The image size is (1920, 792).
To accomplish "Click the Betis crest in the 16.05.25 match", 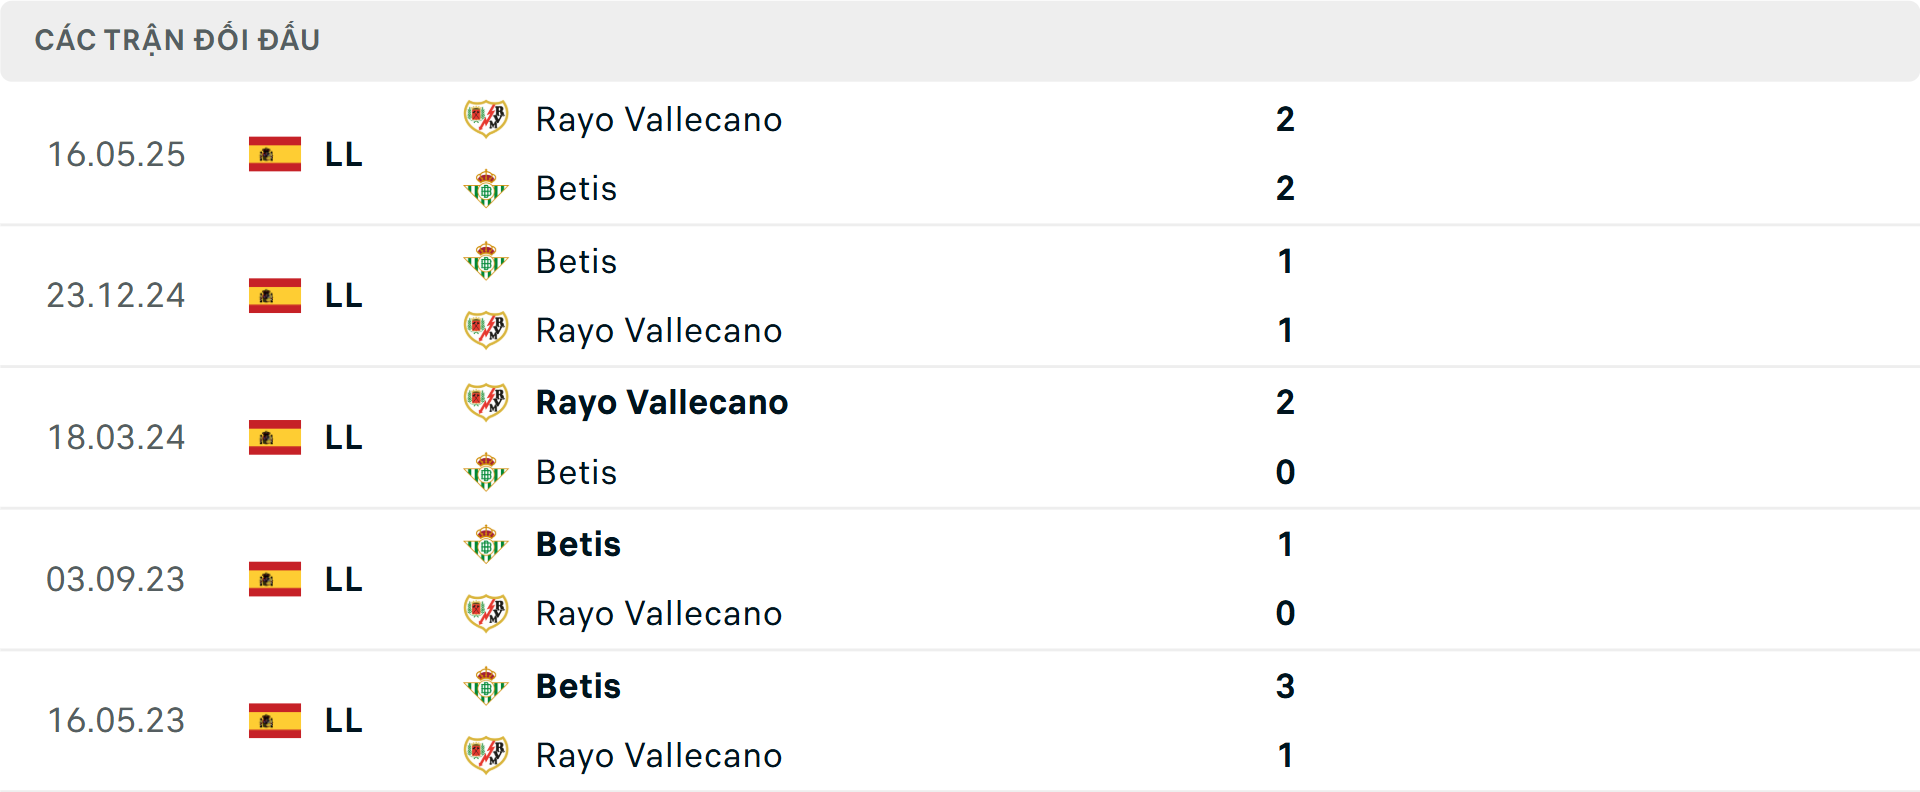I will 486,188.
